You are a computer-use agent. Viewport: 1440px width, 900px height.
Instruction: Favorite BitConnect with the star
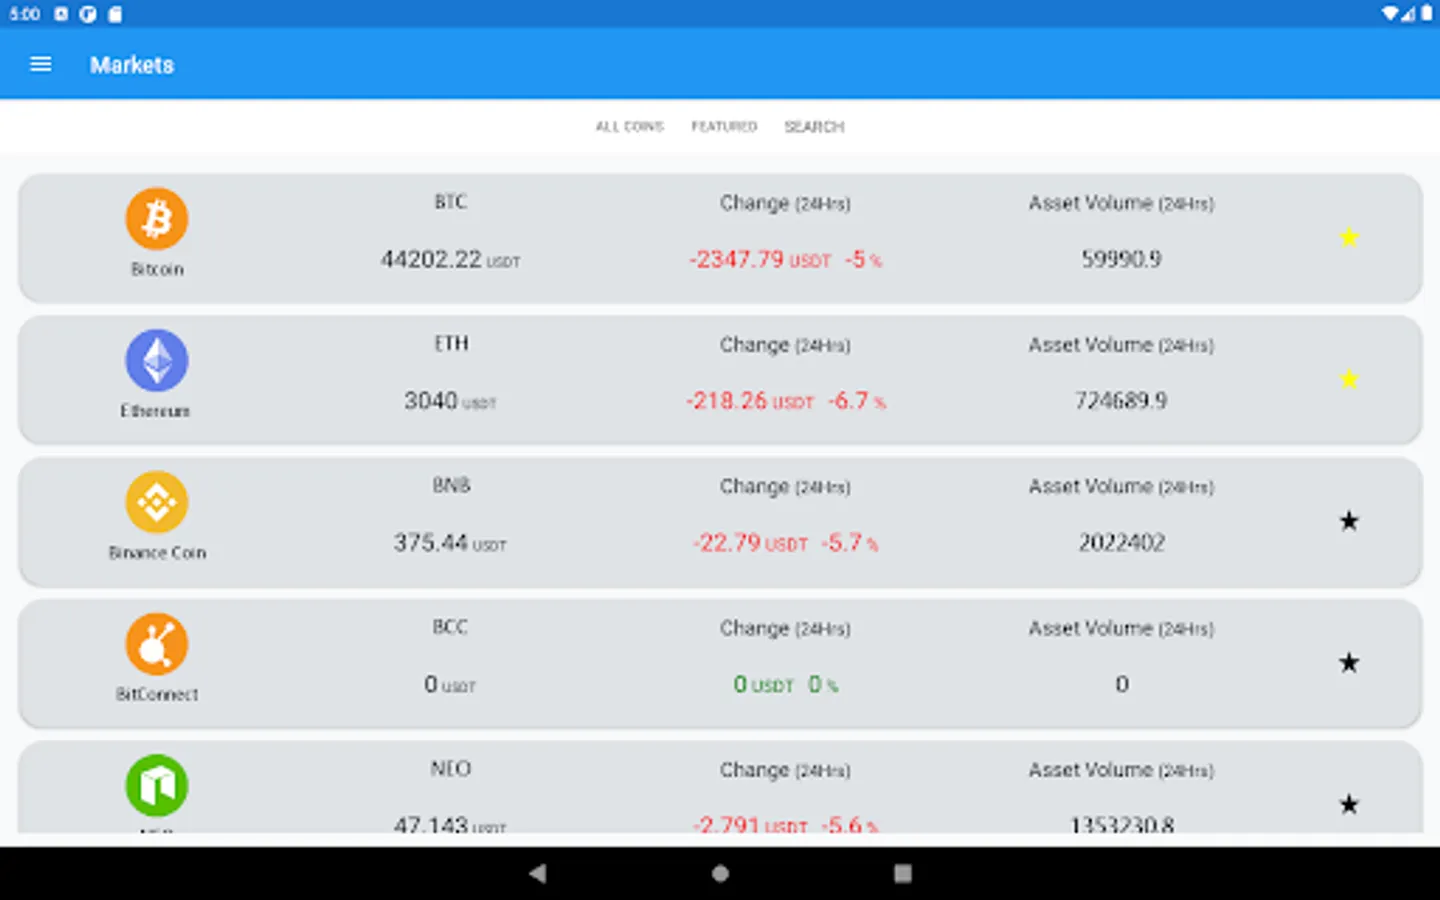tap(1349, 663)
